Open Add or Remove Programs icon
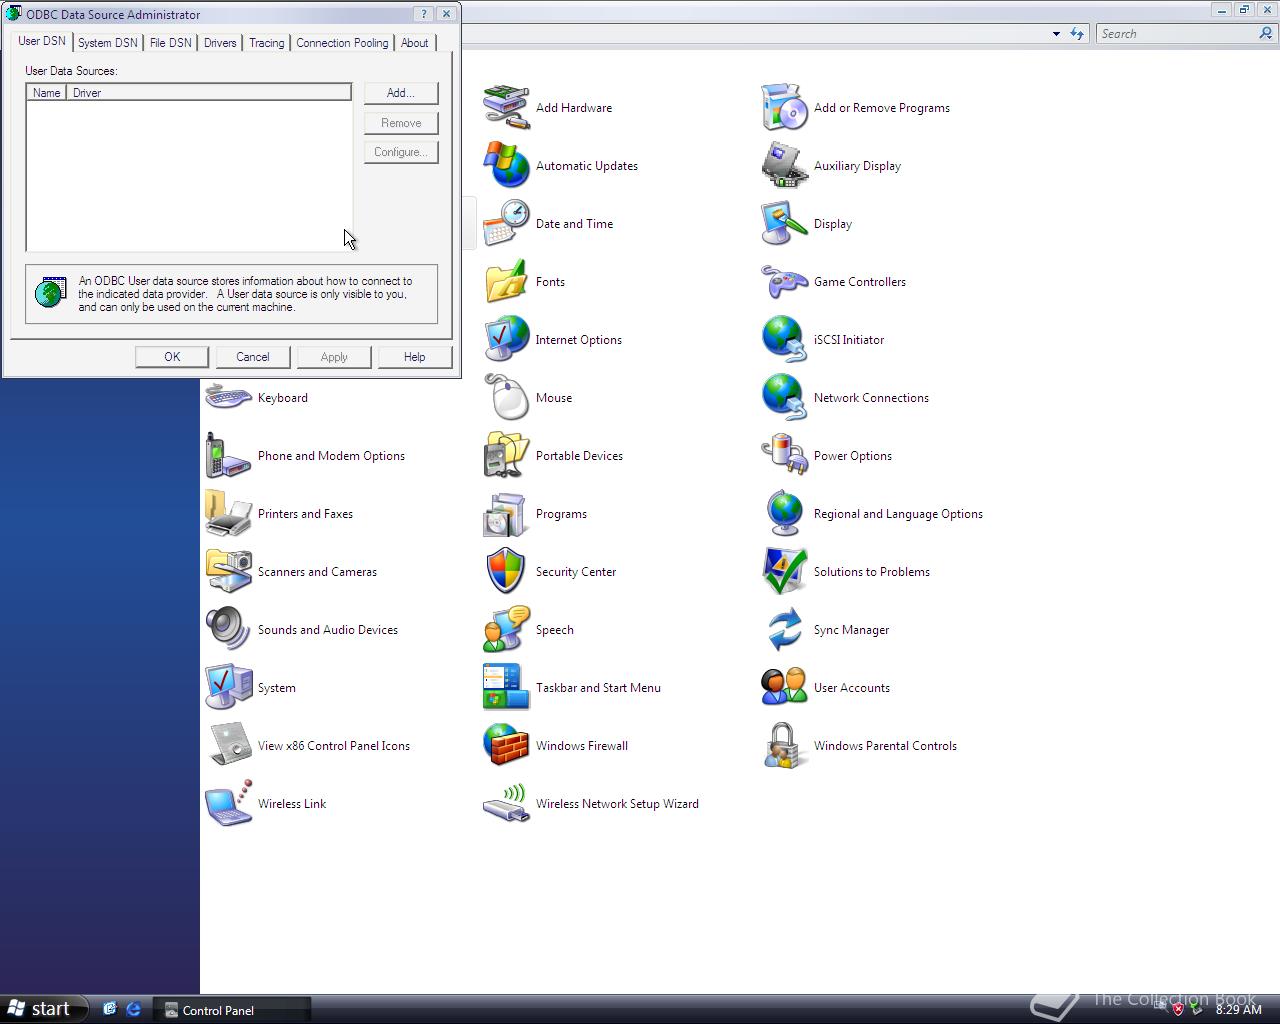The image size is (1280, 1024). click(x=784, y=108)
